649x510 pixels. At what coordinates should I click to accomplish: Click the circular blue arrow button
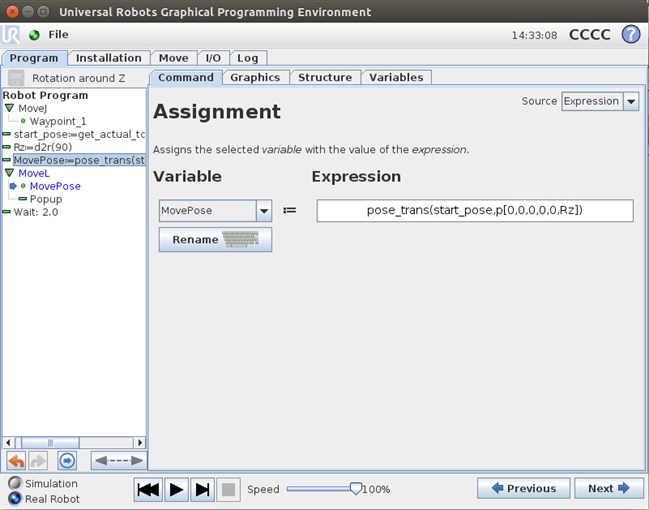pos(67,460)
